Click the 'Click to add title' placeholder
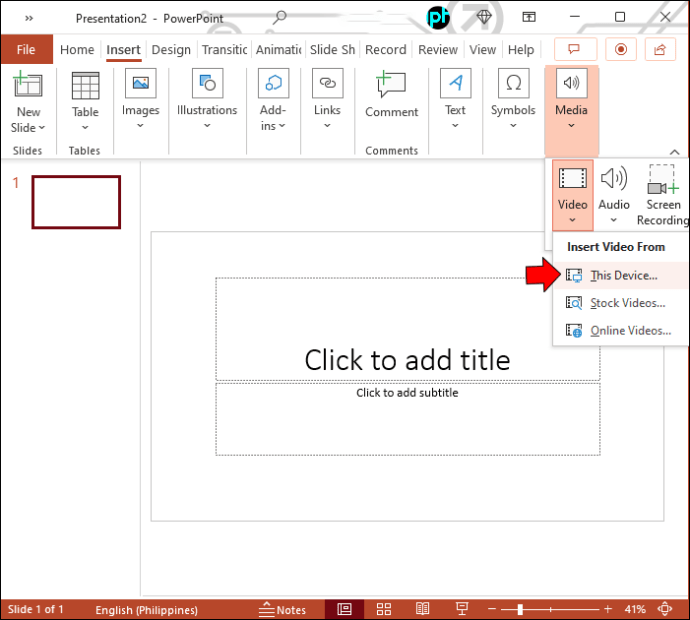The image size is (690, 620). (407, 329)
